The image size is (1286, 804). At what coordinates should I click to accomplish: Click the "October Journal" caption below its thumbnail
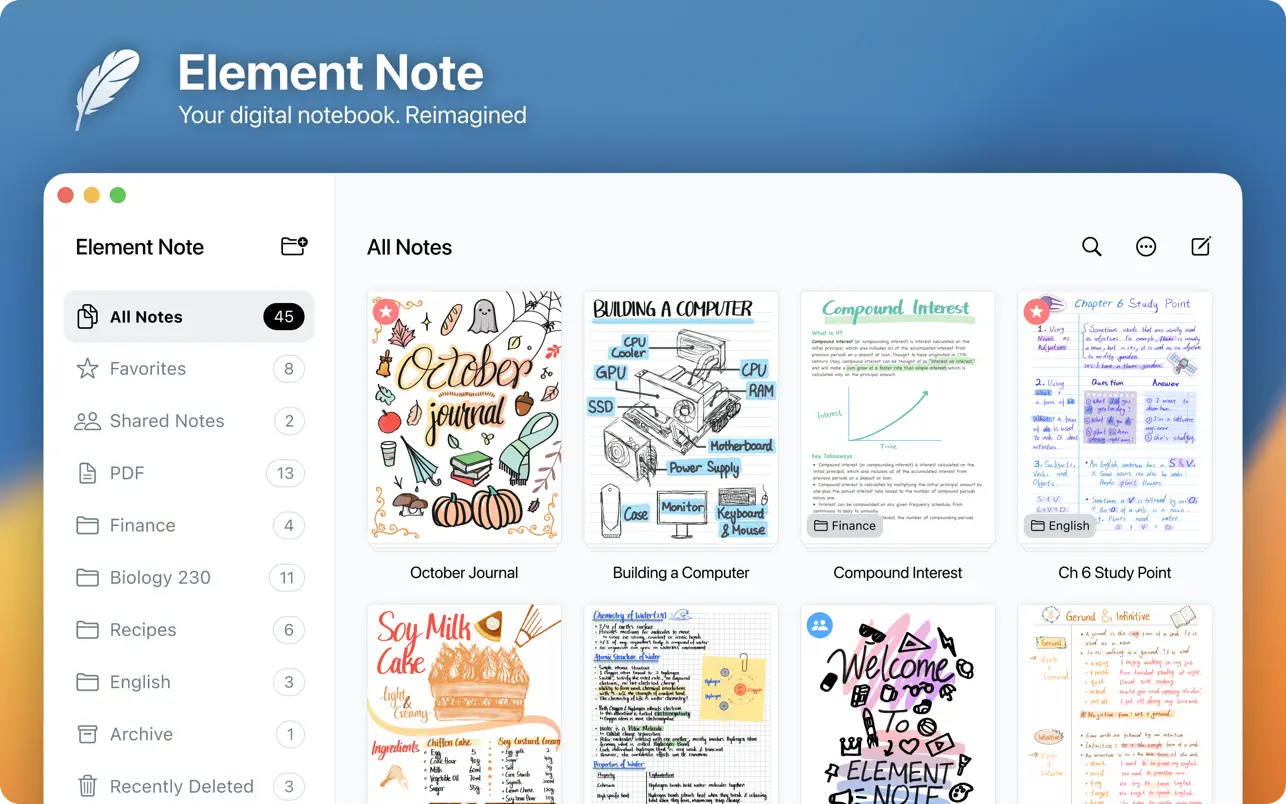click(464, 573)
